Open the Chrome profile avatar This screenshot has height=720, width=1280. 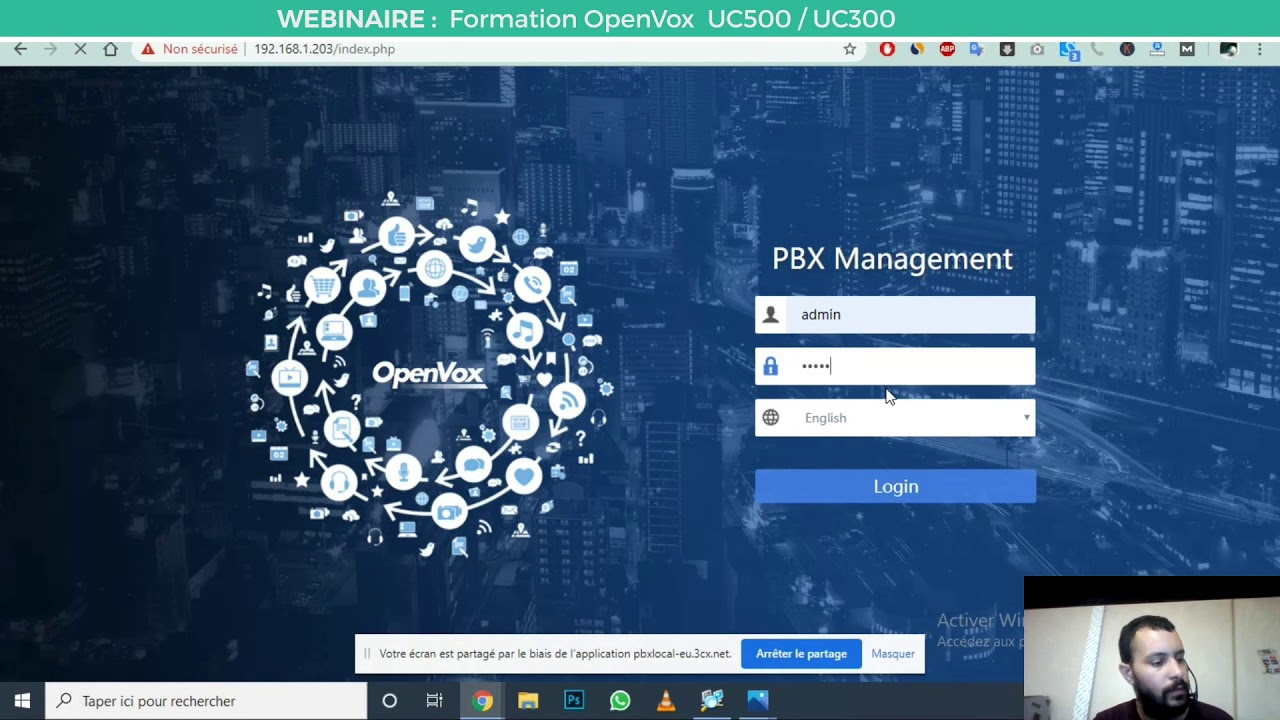click(x=1228, y=49)
